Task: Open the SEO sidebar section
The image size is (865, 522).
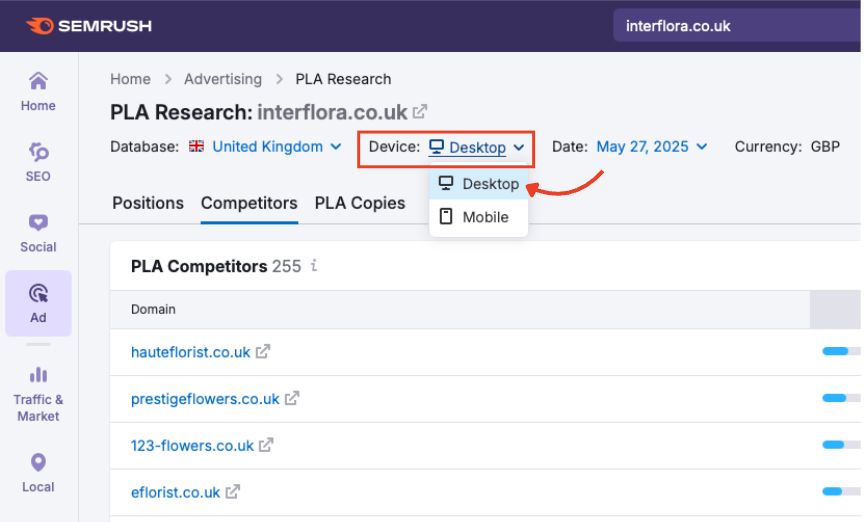Action: [38, 161]
